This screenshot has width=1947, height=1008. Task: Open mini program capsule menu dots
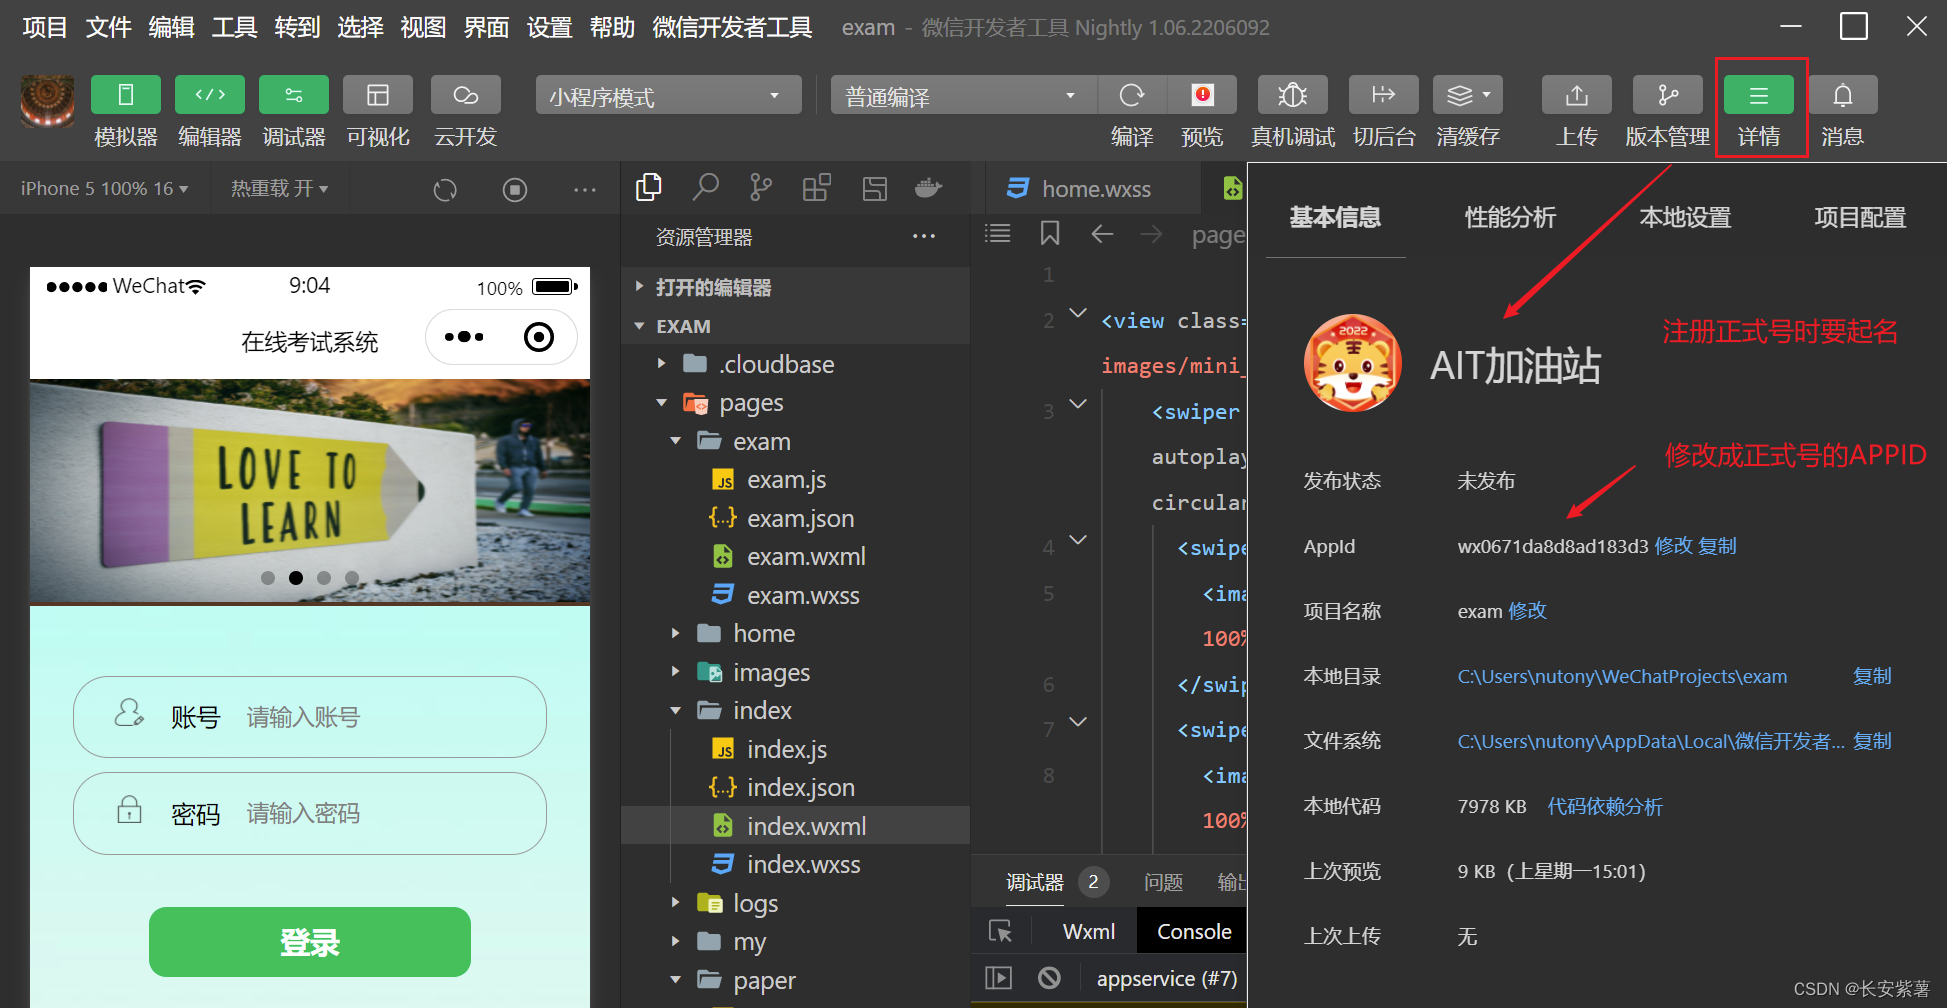464,337
